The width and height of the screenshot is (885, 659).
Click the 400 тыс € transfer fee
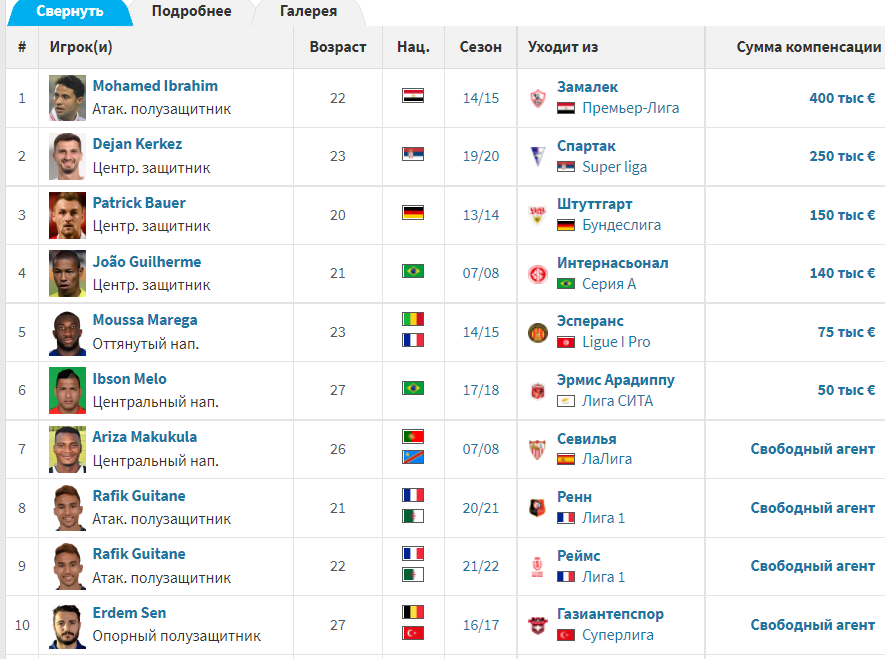[842, 98]
